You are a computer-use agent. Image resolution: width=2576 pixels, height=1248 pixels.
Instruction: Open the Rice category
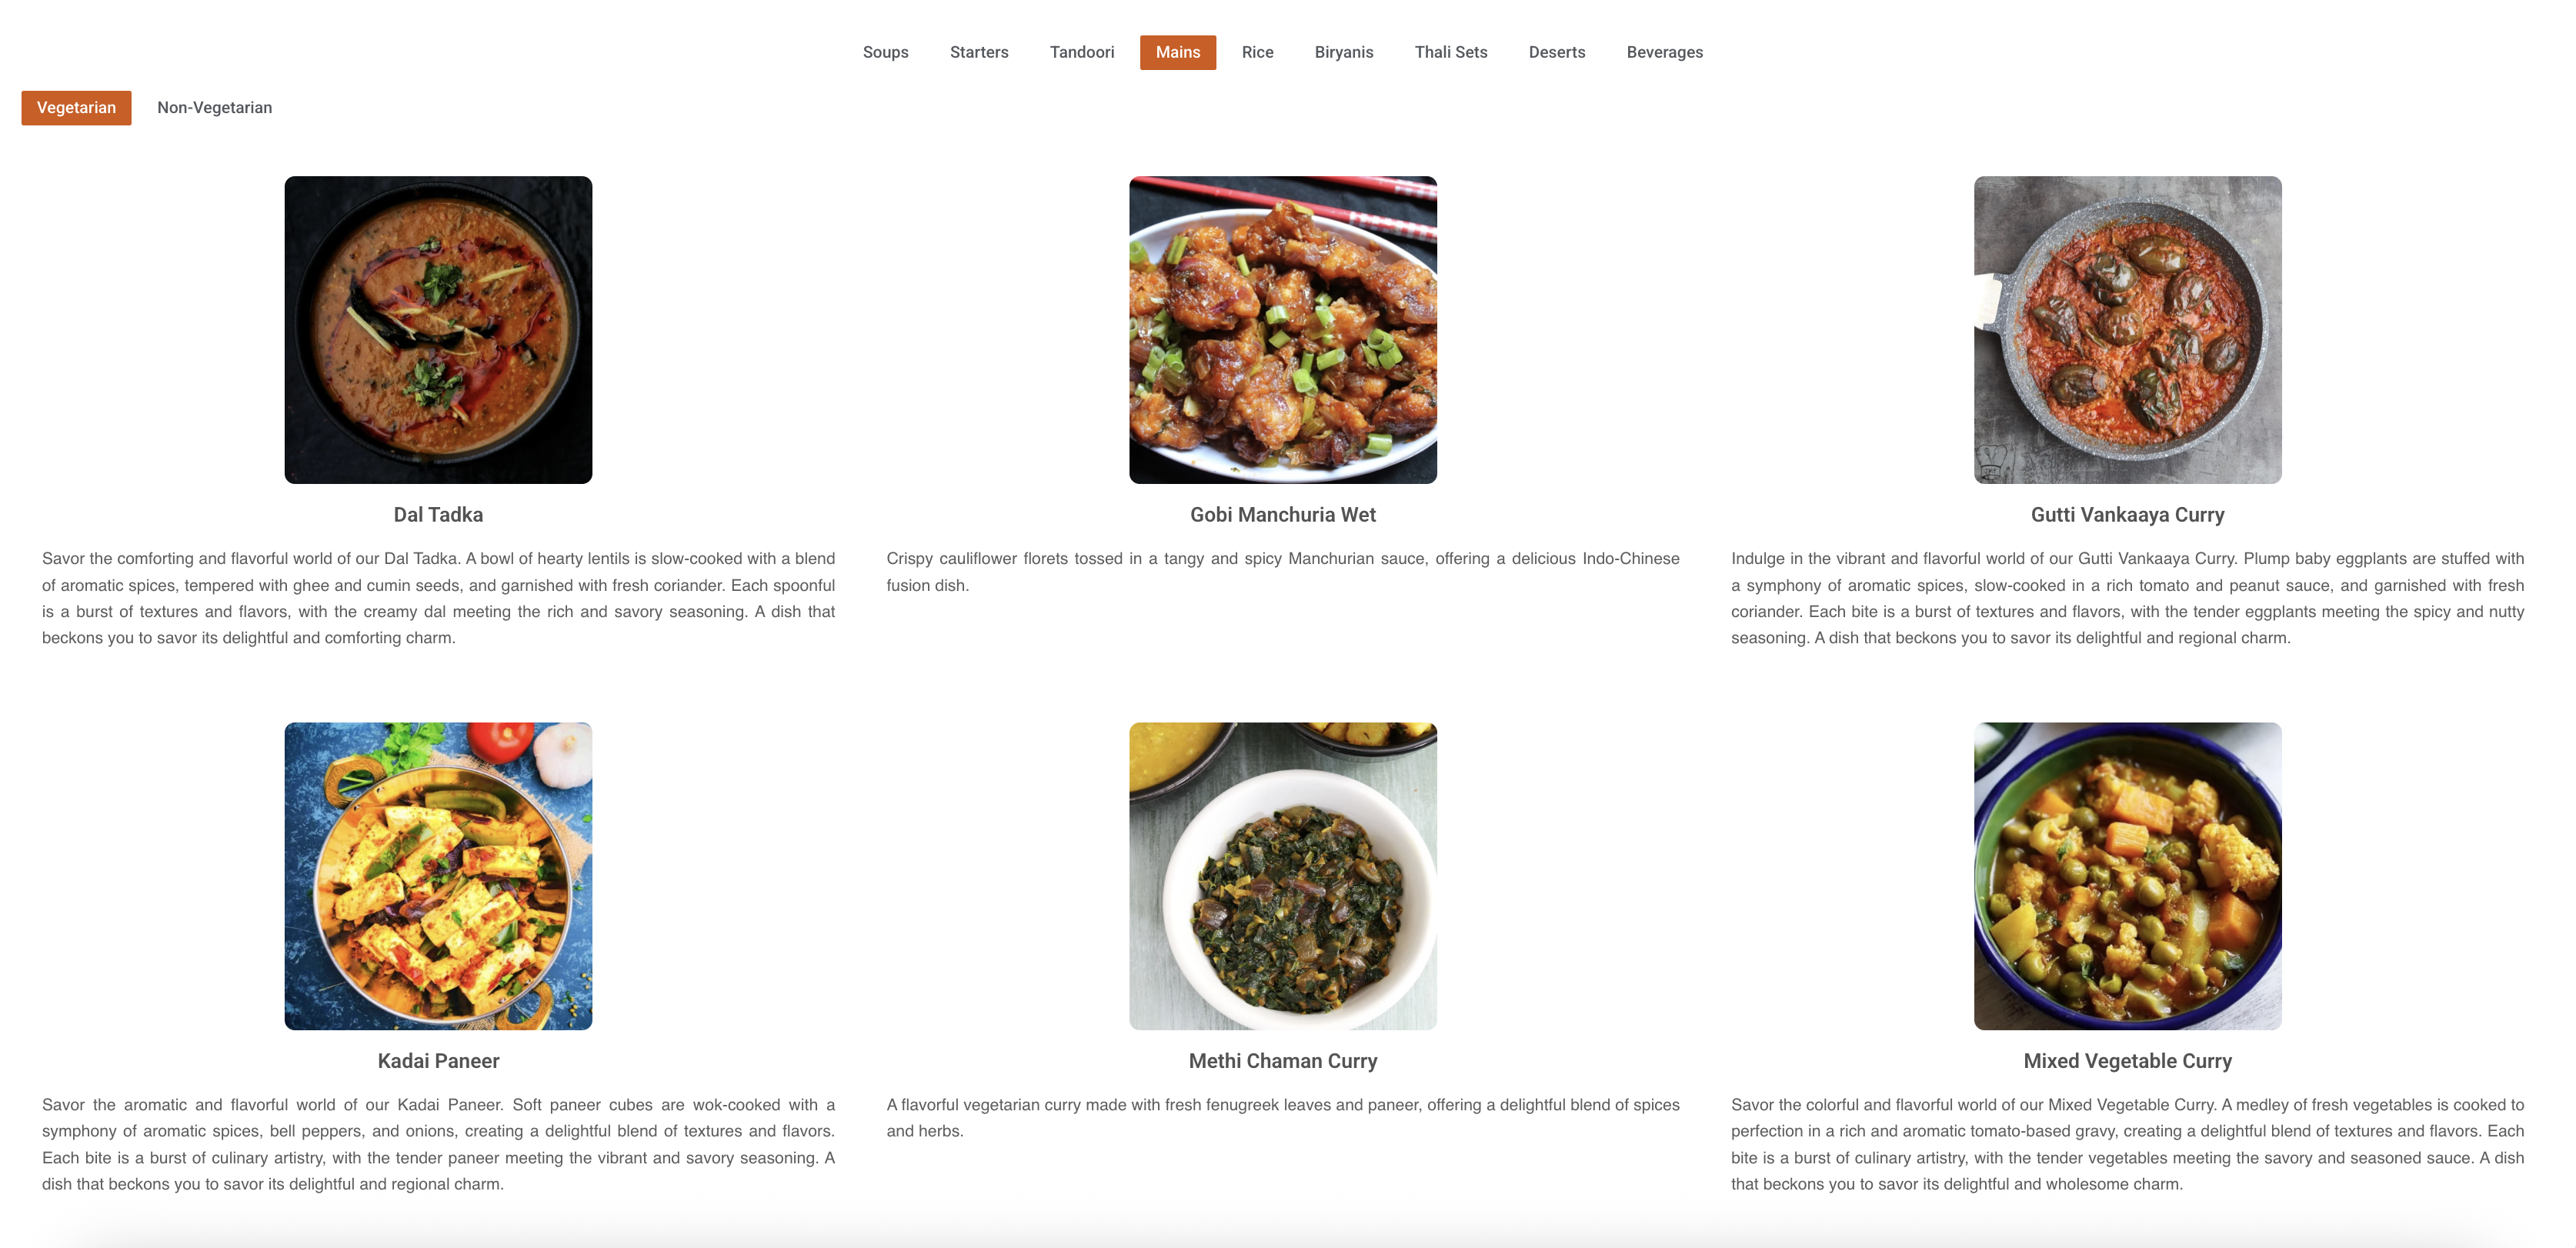tap(1257, 52)
